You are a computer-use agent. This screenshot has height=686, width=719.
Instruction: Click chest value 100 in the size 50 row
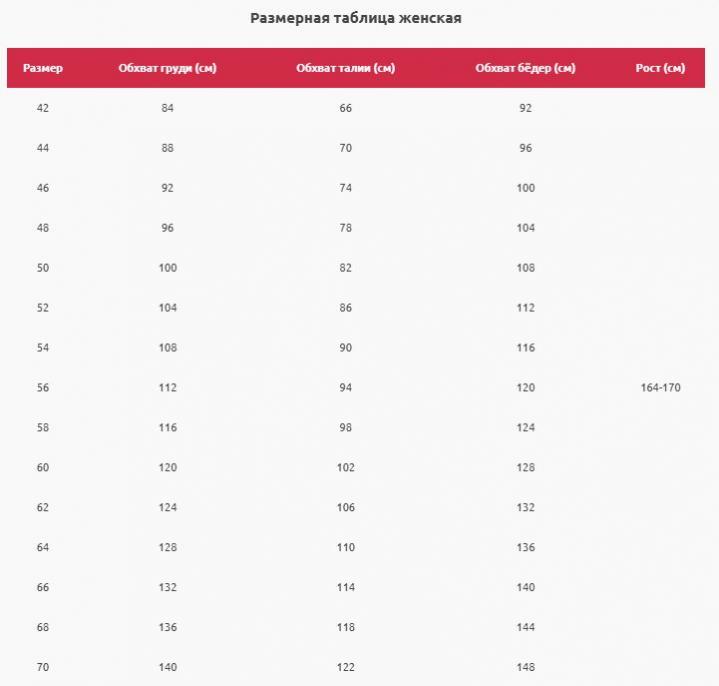(167, 268)
